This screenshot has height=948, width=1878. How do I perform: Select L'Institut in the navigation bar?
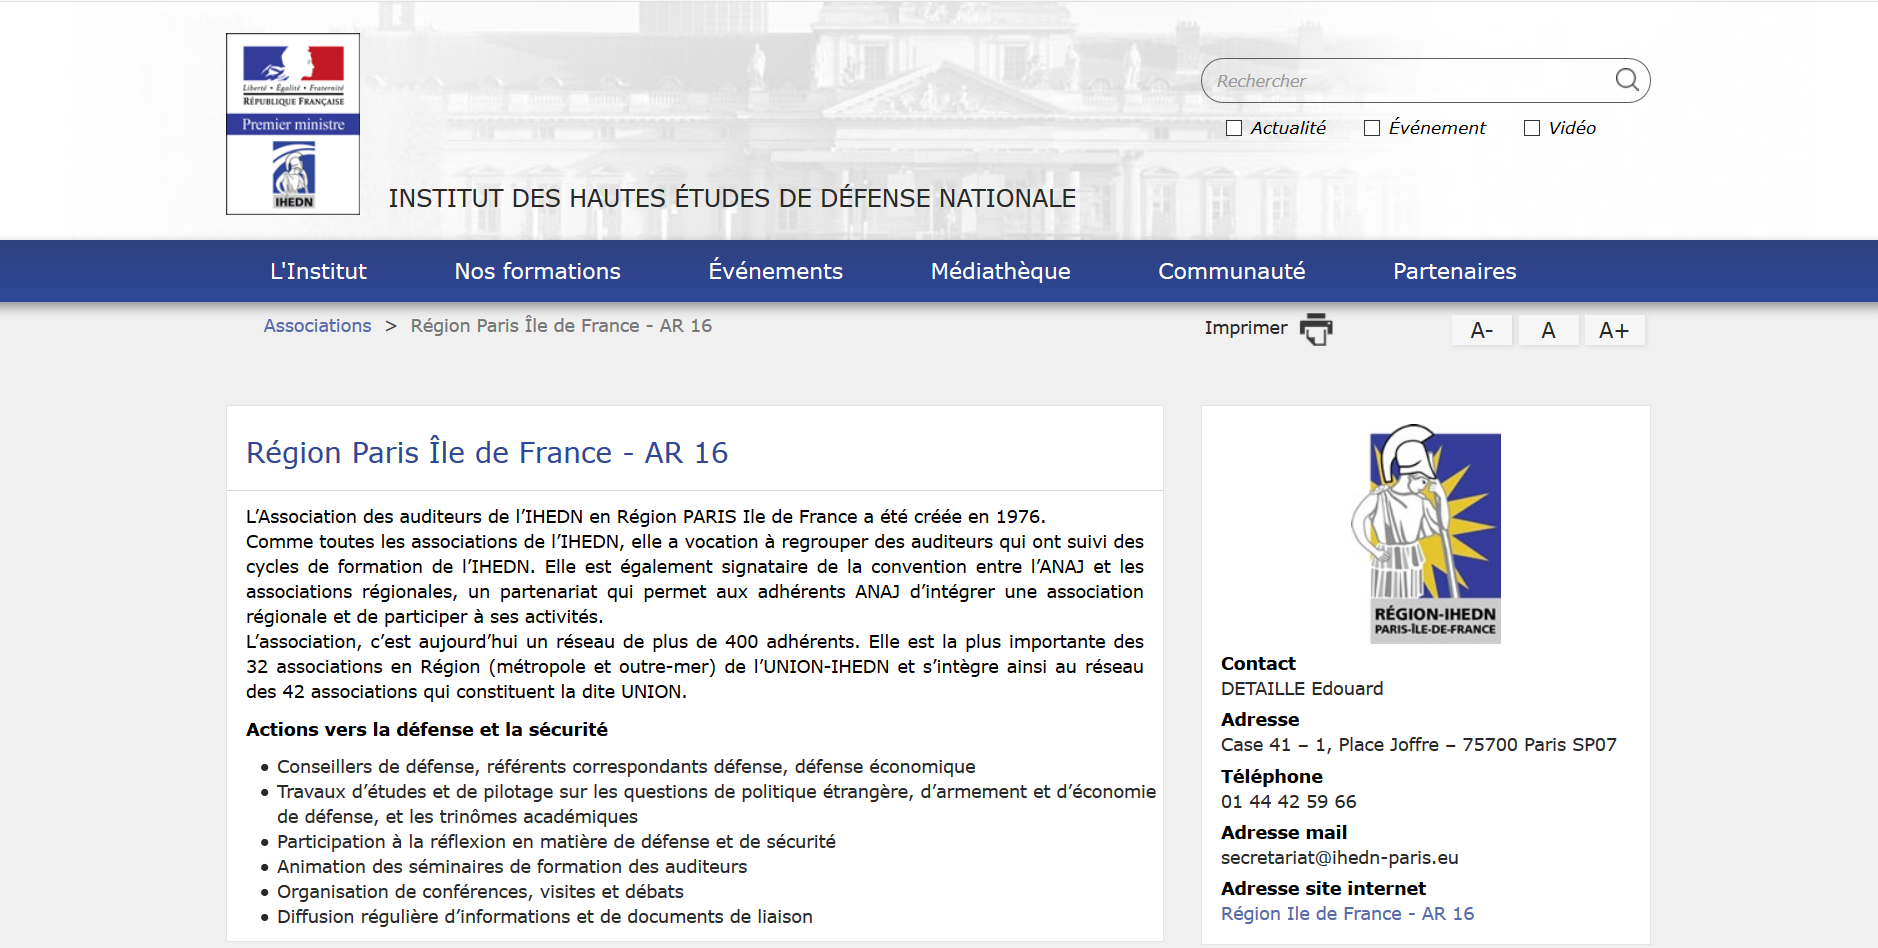point(318,270)
